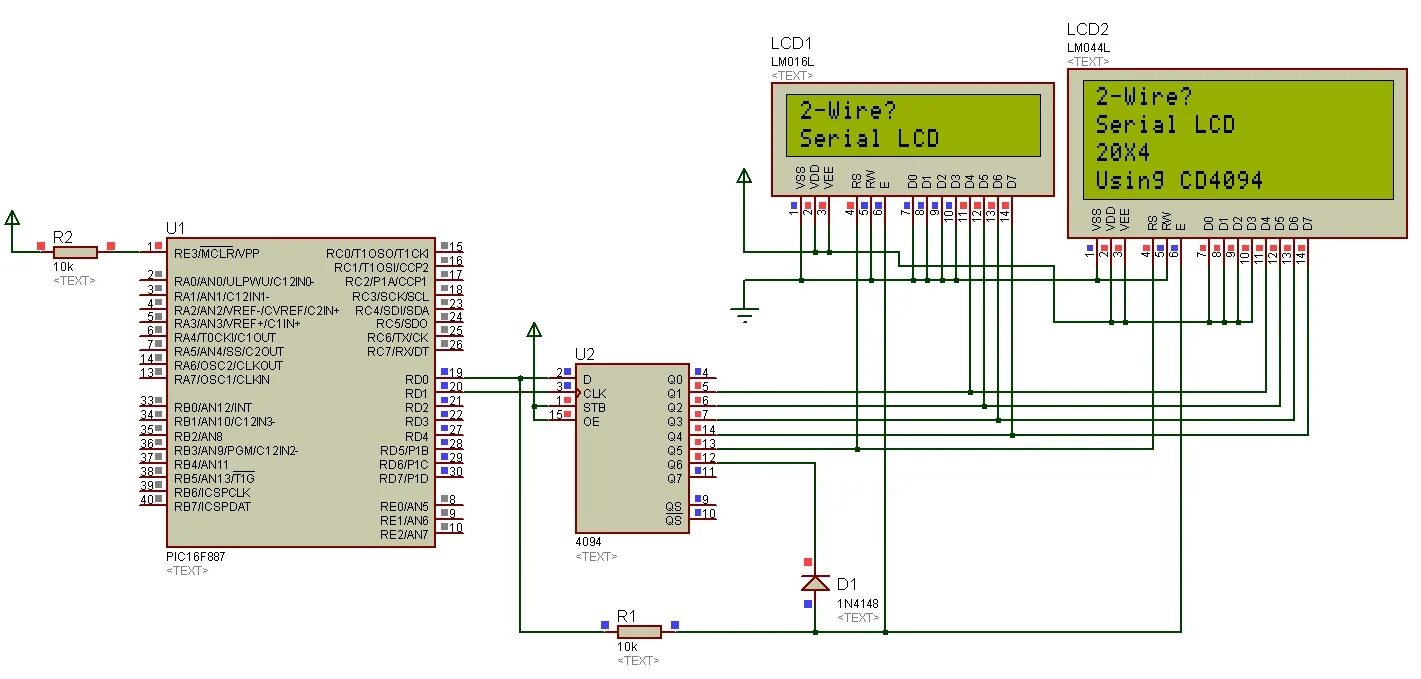Click the <TEXT> placeholder under 1N4148
Viewport: 1421px width, 679px height.
859,618
